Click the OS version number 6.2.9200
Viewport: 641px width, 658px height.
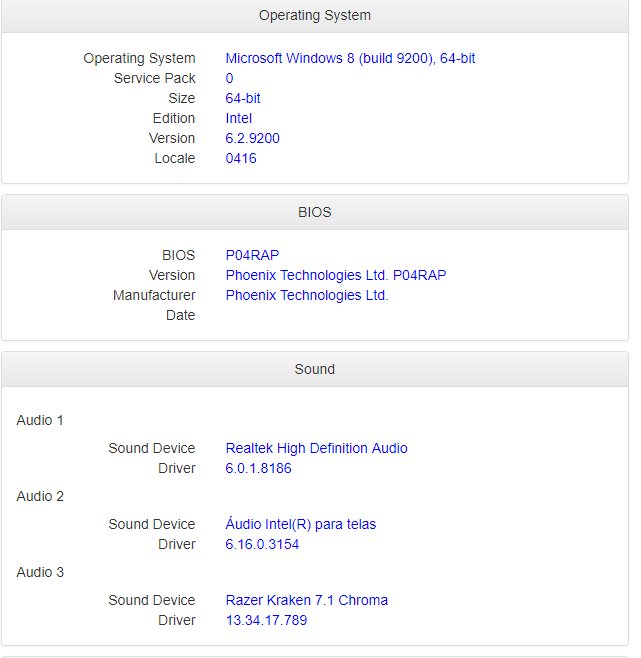point(252,138)
